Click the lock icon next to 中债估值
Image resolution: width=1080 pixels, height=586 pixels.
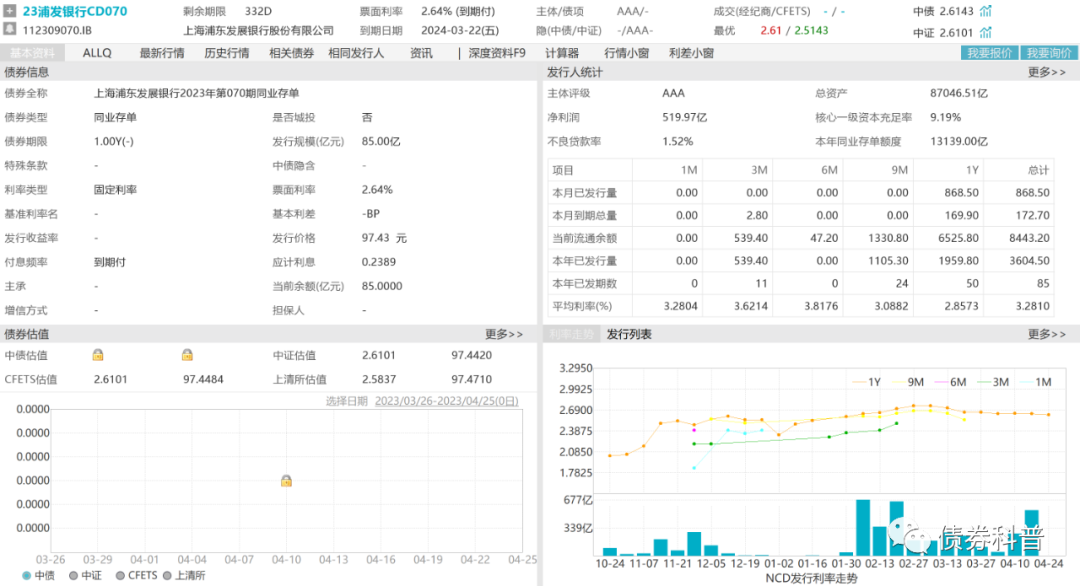coord(98,355)
